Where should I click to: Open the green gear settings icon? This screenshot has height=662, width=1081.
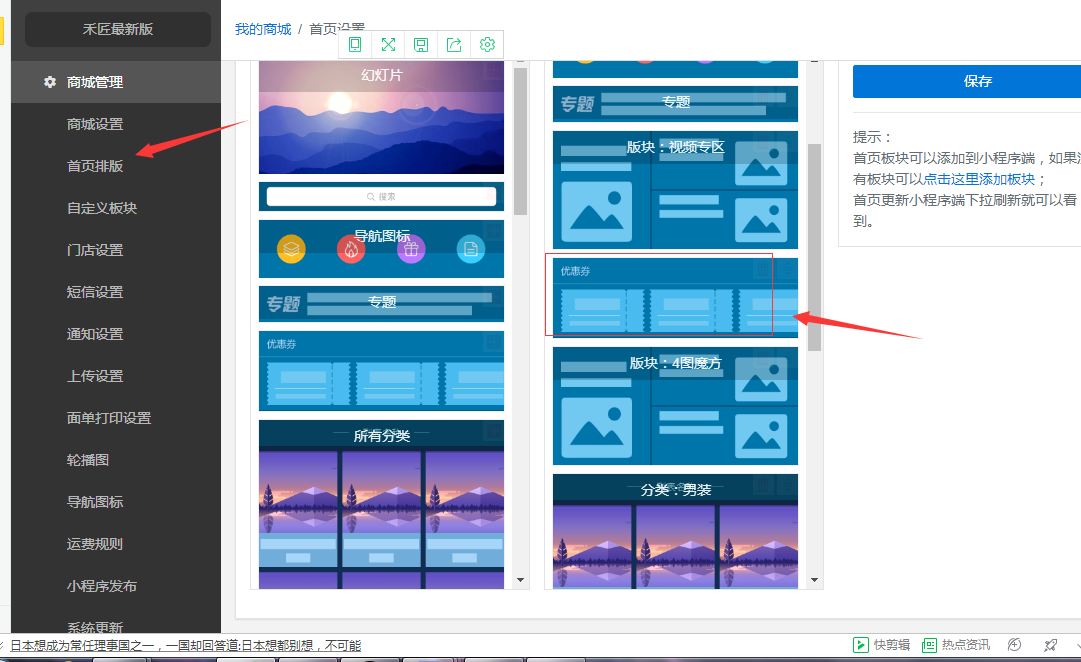tap(487, 44)
